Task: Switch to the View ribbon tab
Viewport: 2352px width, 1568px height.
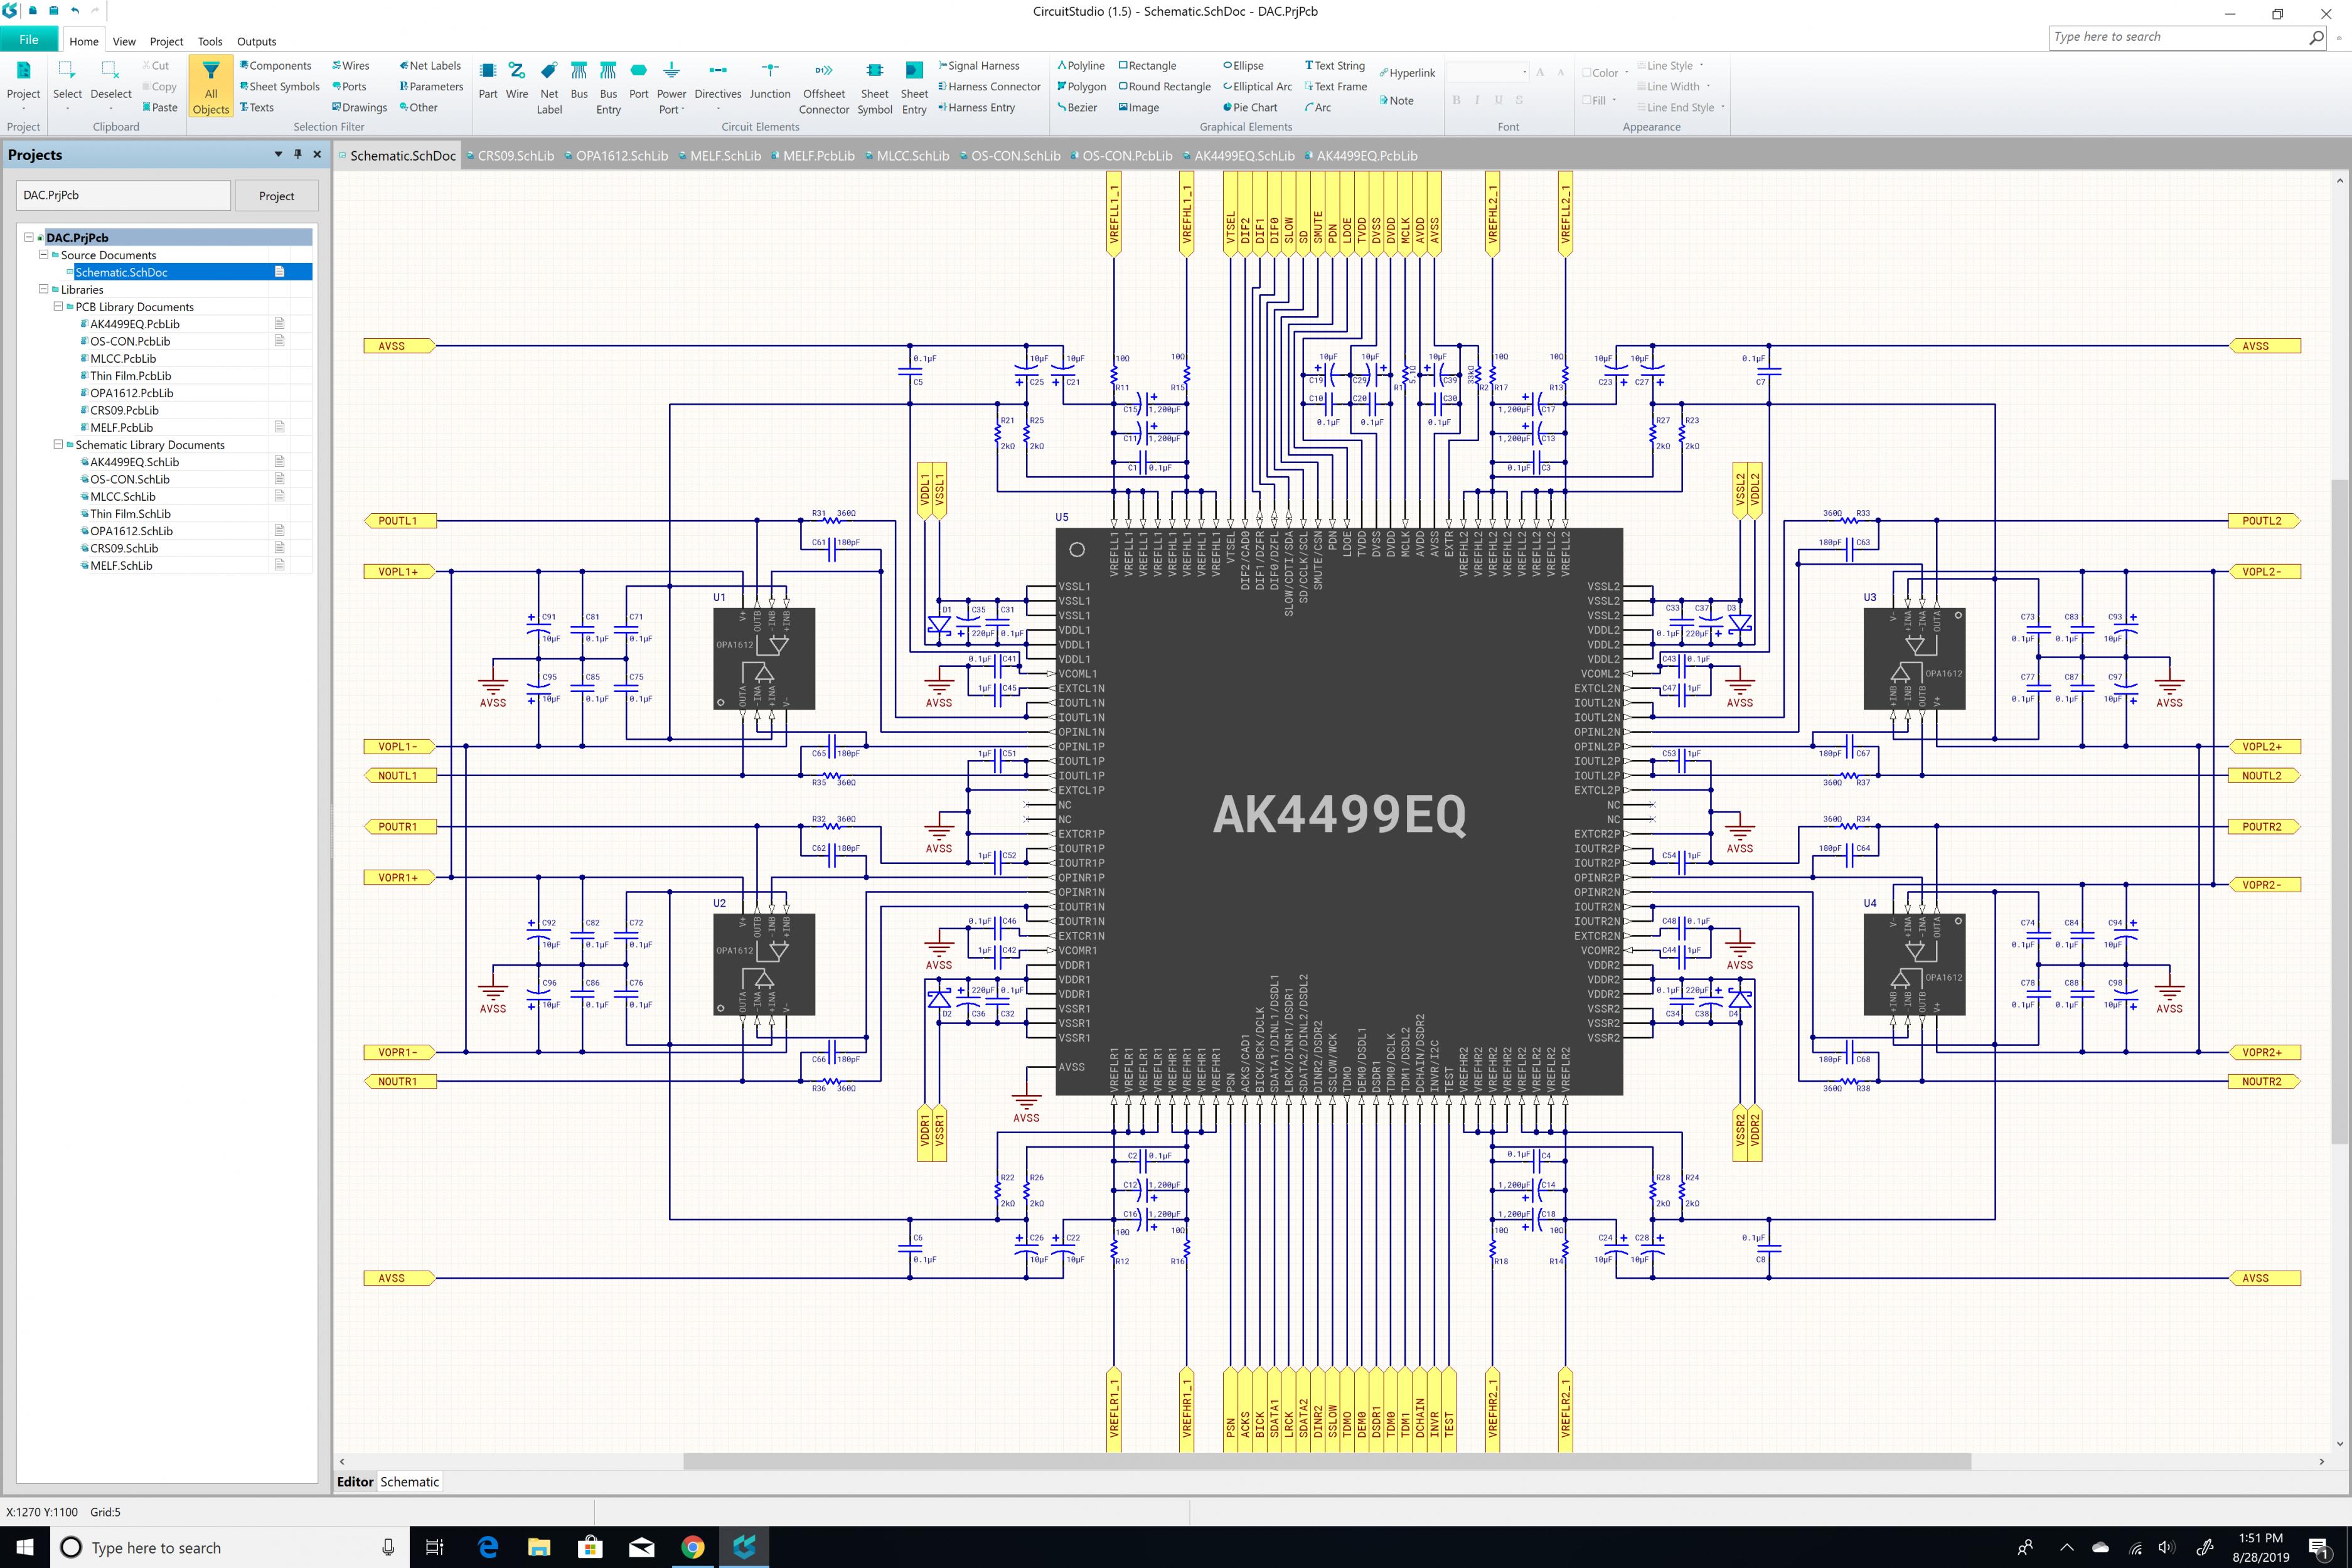Action: pos(124,41)
